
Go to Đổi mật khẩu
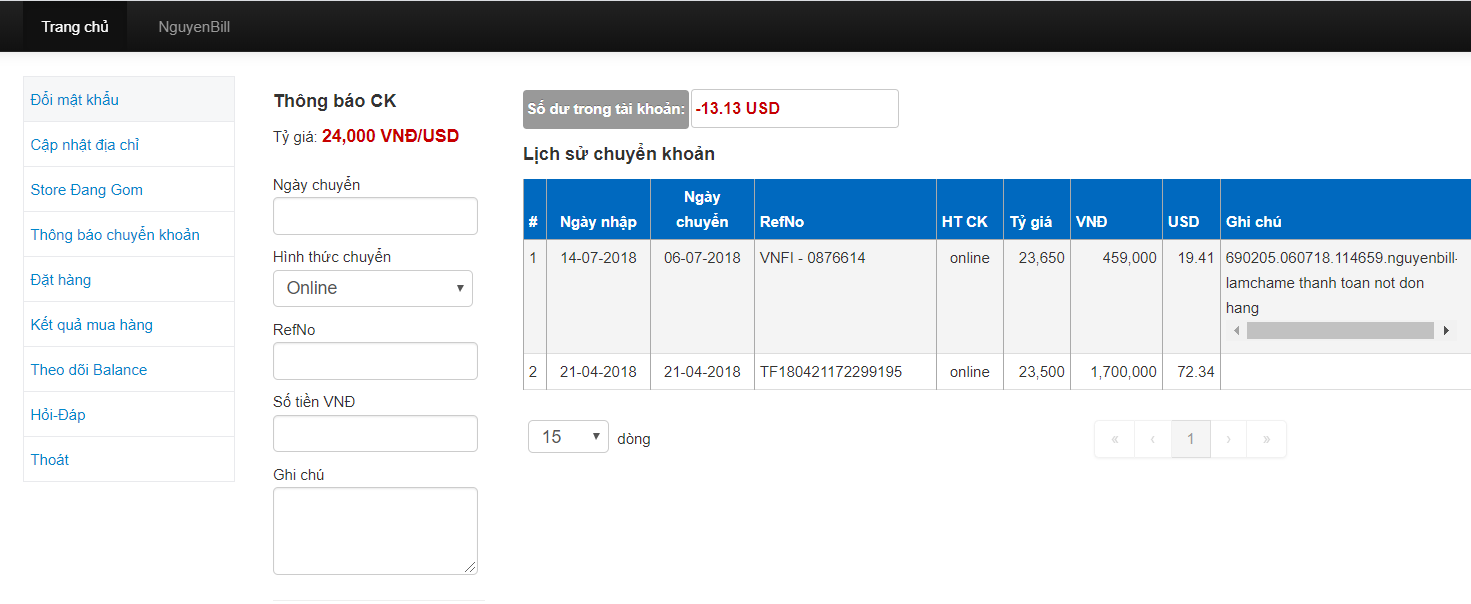click(75, 100)
